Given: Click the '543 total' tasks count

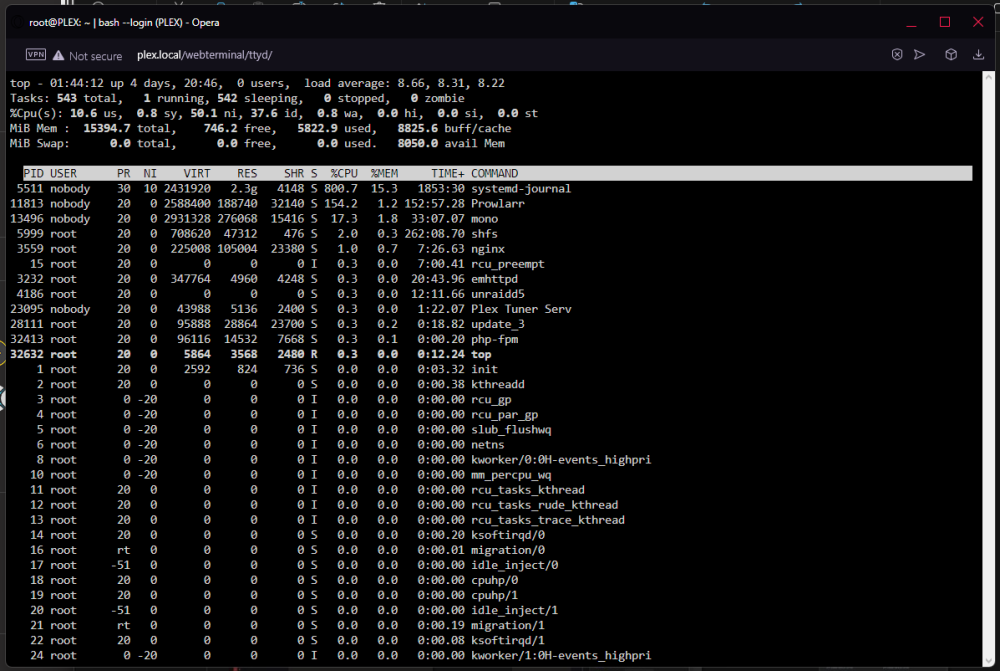Looking at the screenshot, I should [x=87, y=98].
